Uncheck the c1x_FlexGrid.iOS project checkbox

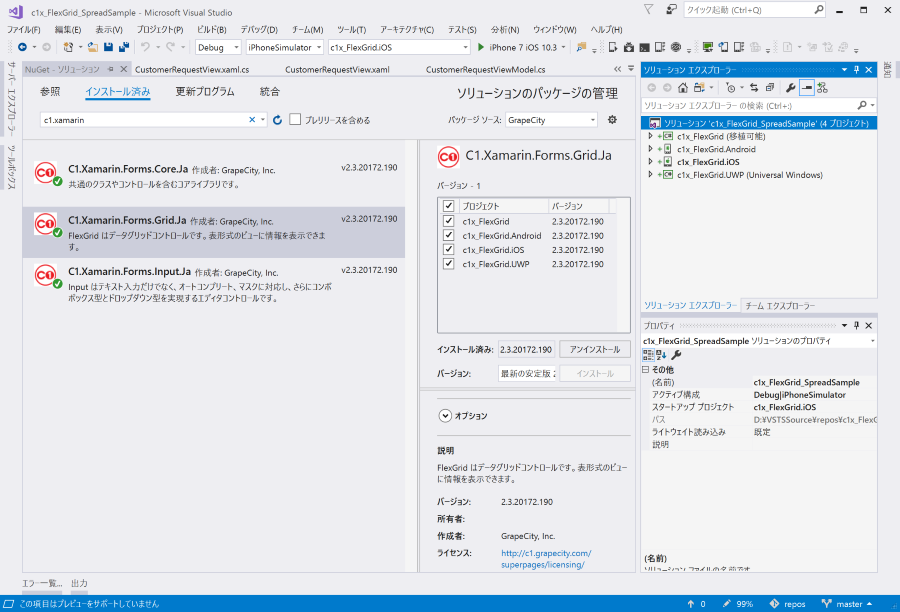tap(449, 249)
